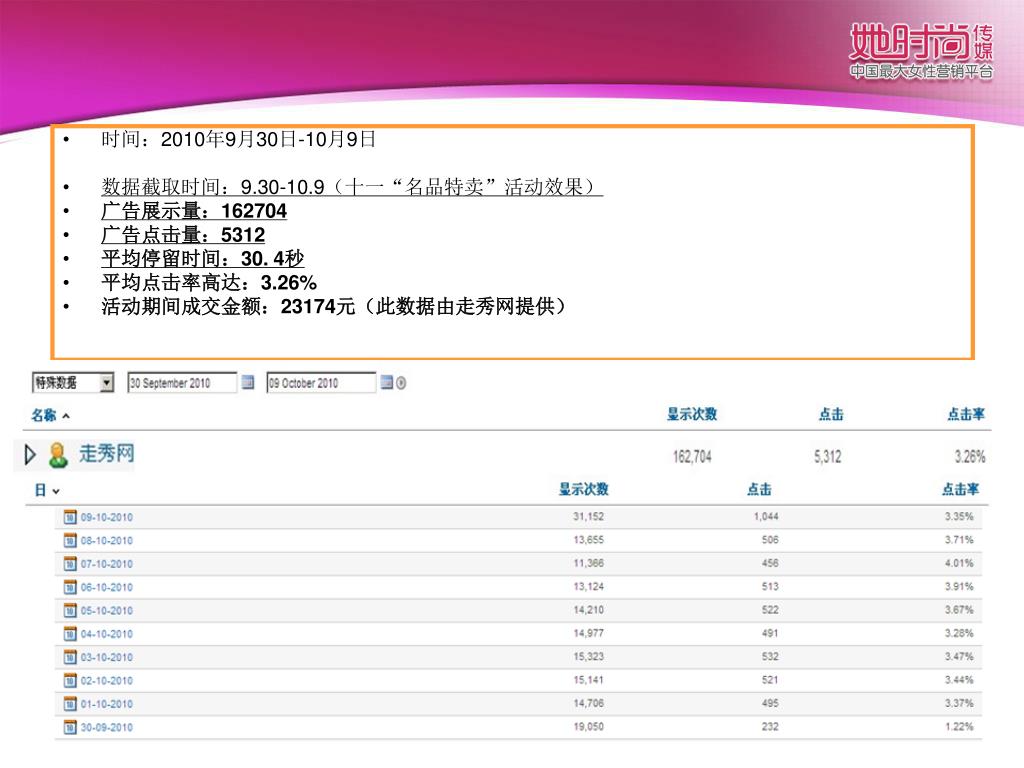Open the 走秀网 advertiser link
1024x768 pixels.
(106, 453)
